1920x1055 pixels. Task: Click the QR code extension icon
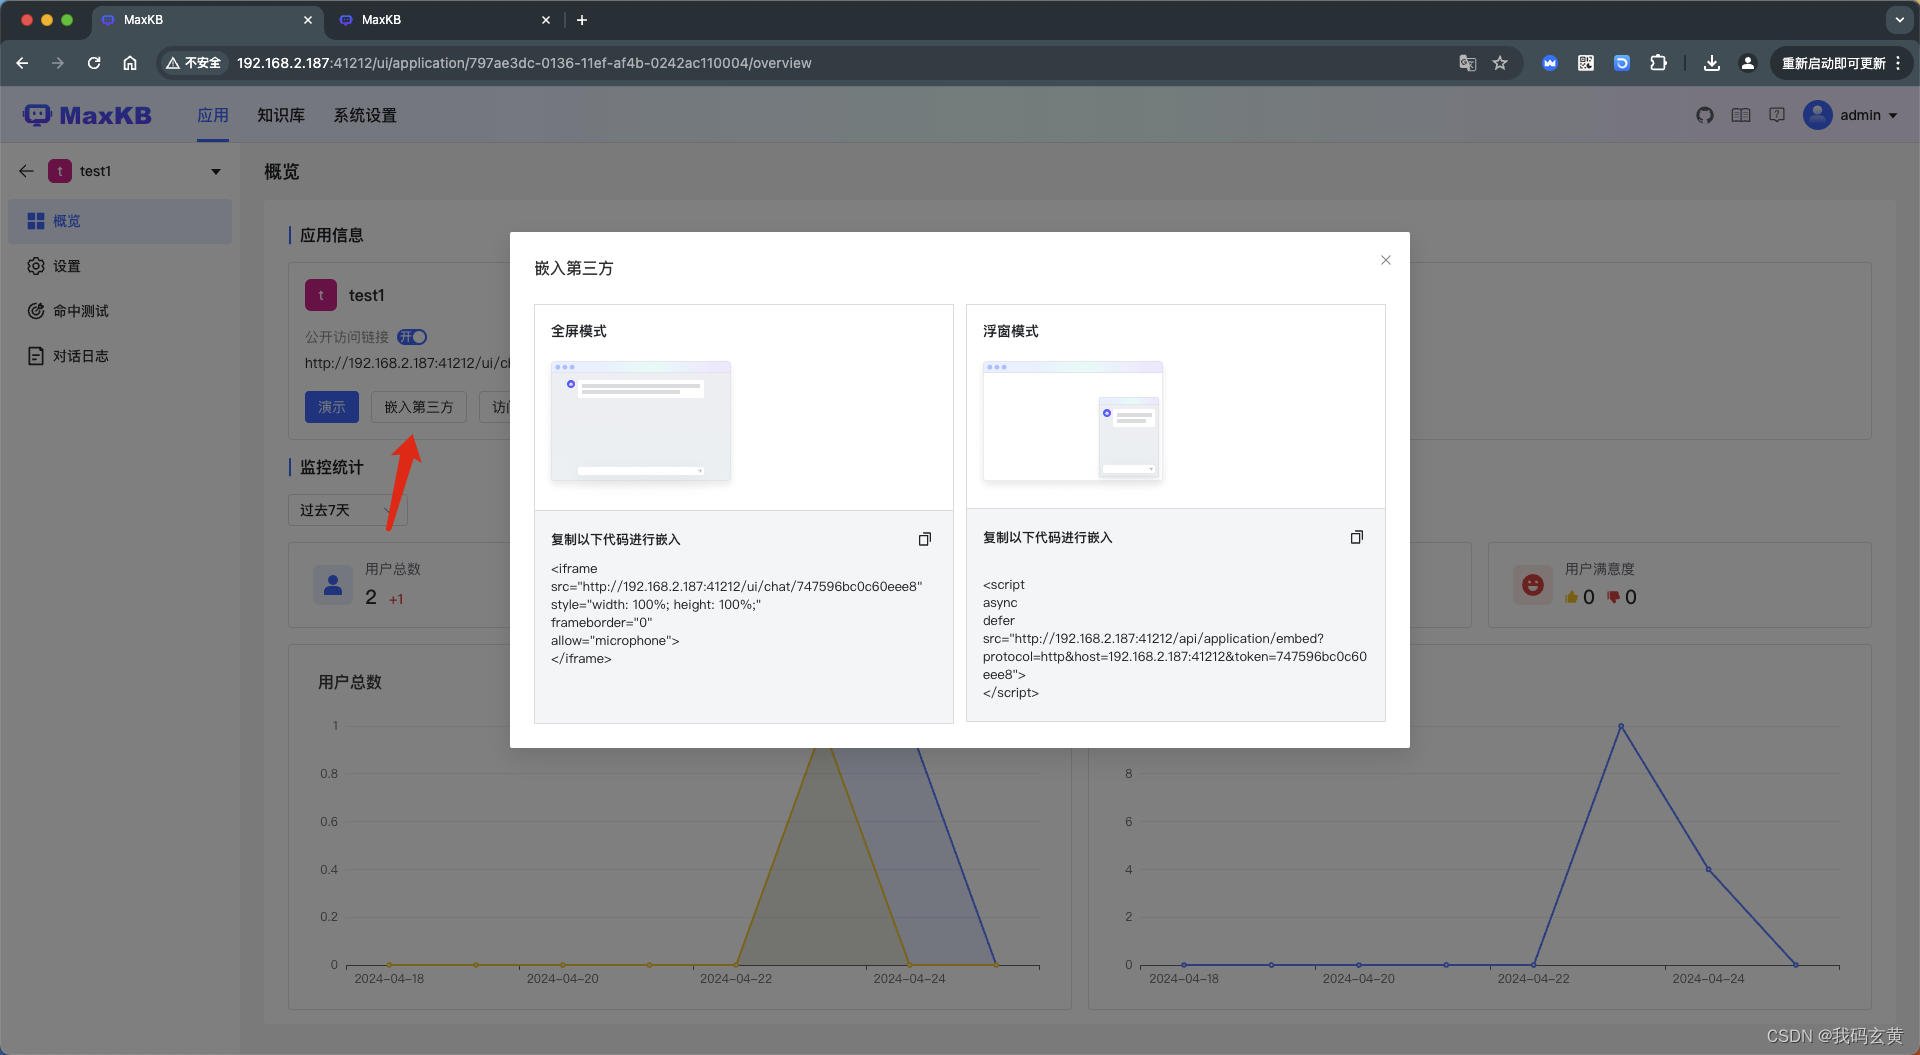coord(1586,63)
